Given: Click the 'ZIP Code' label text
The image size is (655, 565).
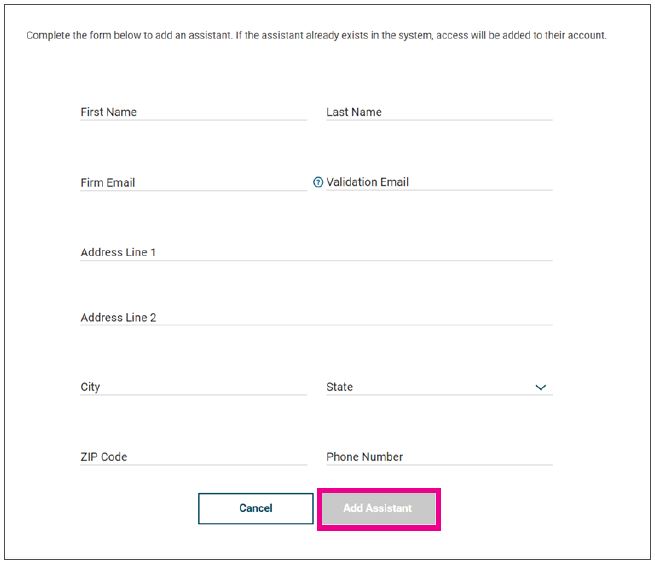Looking at the screenshot, I should pos(104,457).
